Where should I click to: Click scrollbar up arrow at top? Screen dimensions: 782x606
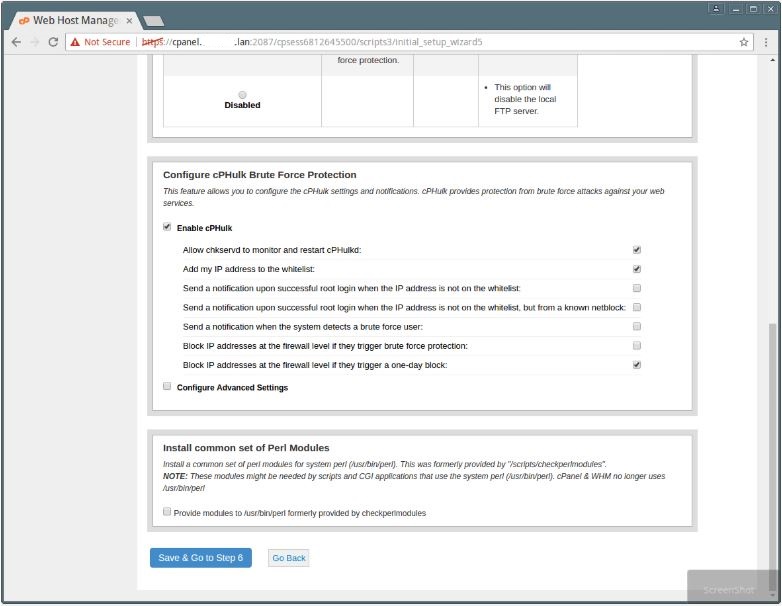click(x=773, y=60)
